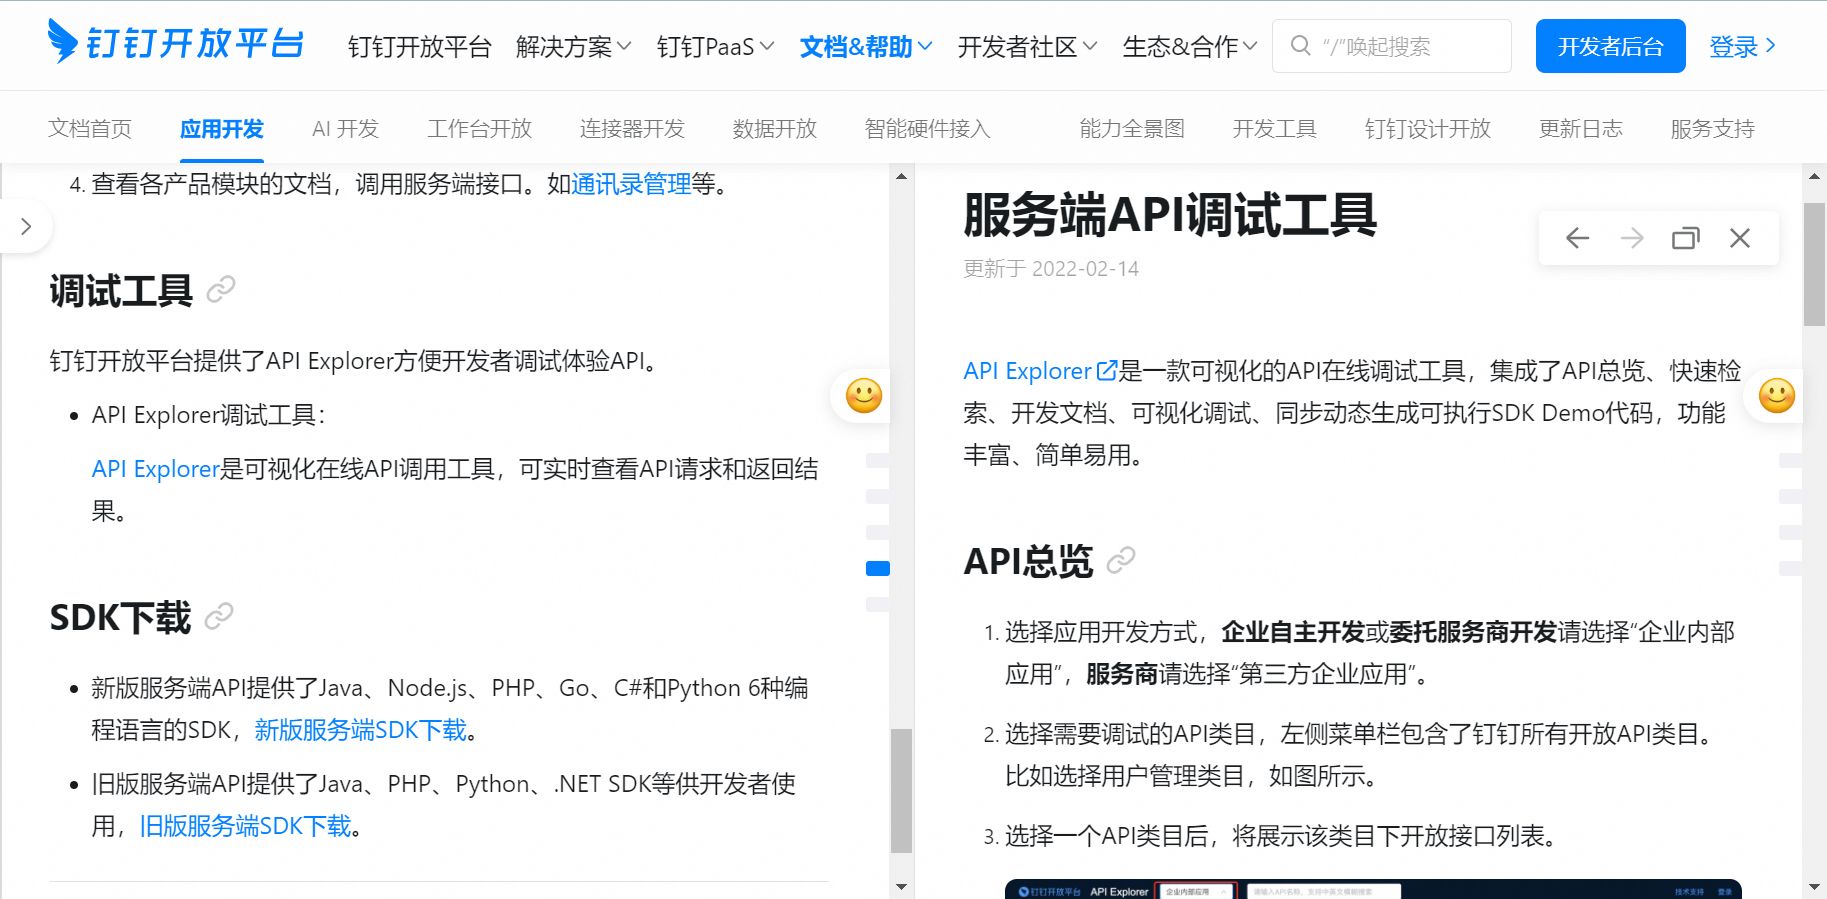Switch to the 应用开发 tab
1827x899 pixels.
point(222,128)
